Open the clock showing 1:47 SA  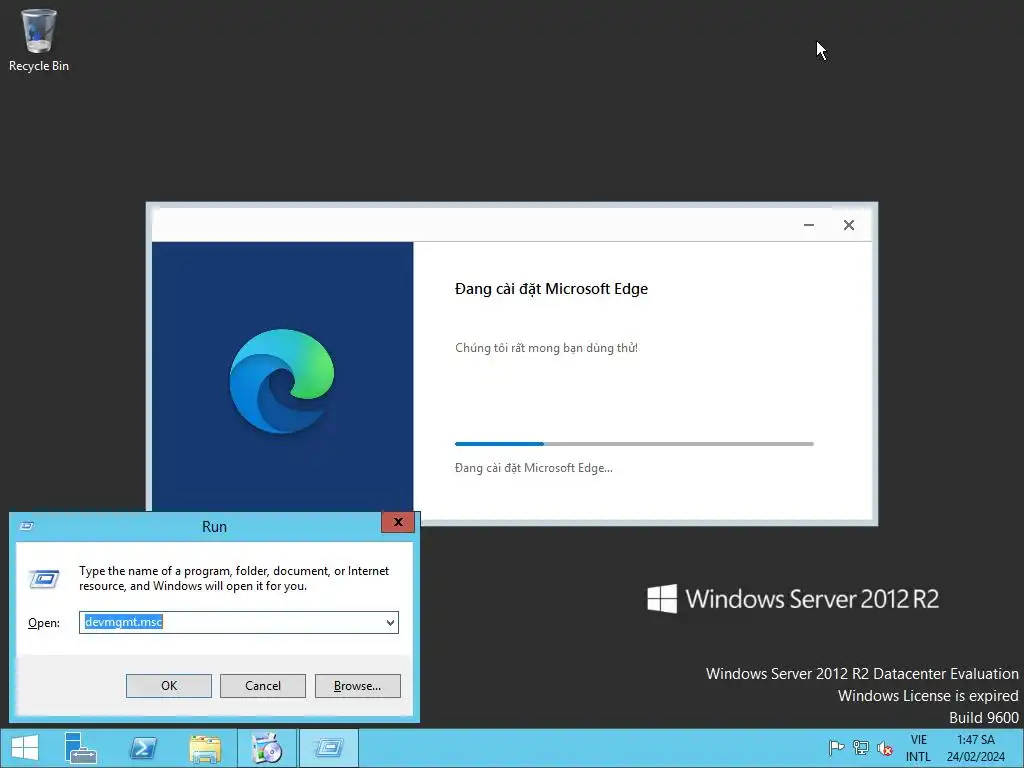[976, 748]
